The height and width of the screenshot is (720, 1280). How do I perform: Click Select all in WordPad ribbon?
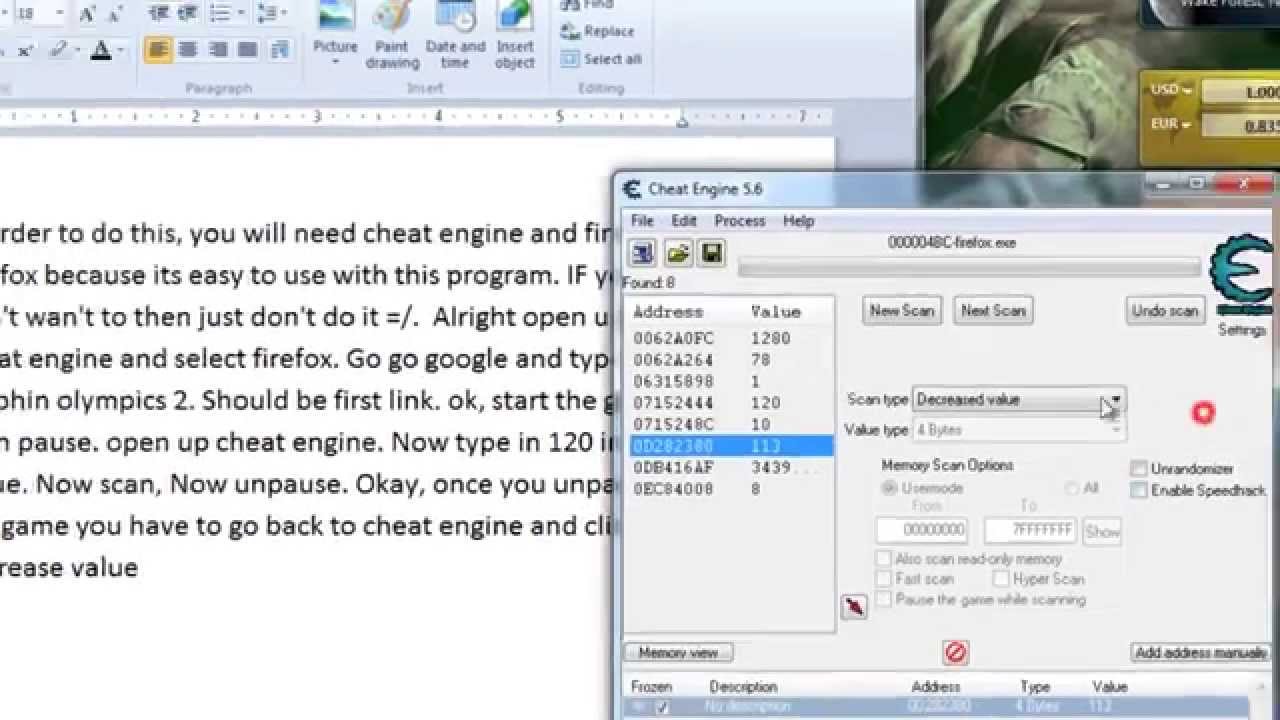(x=601, y=59)
